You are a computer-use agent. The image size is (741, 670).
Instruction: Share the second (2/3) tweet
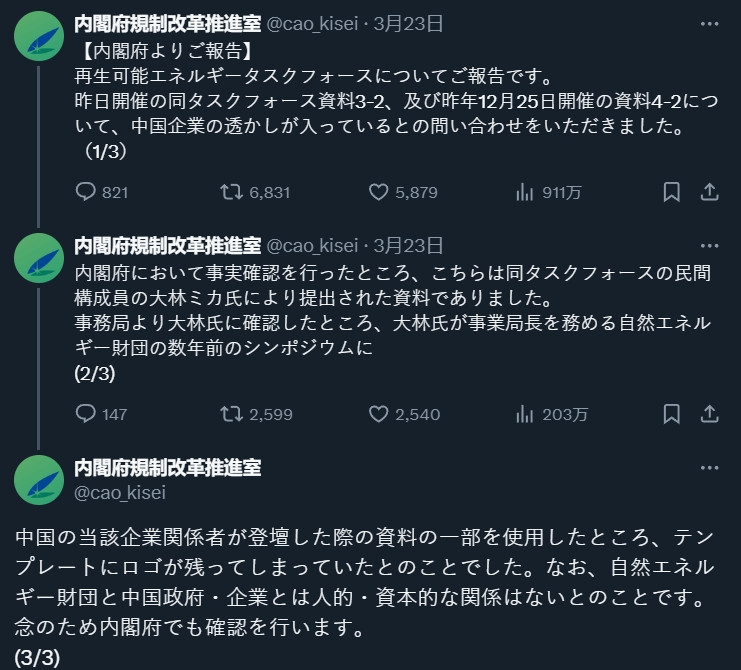point(709,414)
